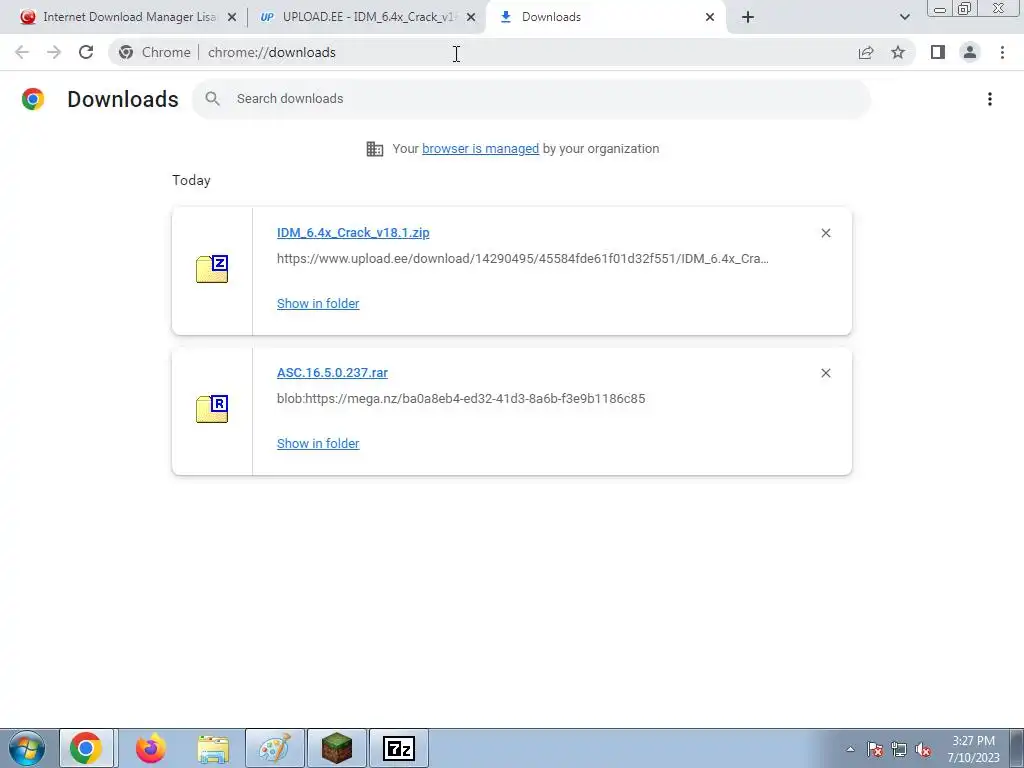This screenshot has width=1024, height=768.
Task: Open the share page icon in address bar
Action: [x=866, y=52]
